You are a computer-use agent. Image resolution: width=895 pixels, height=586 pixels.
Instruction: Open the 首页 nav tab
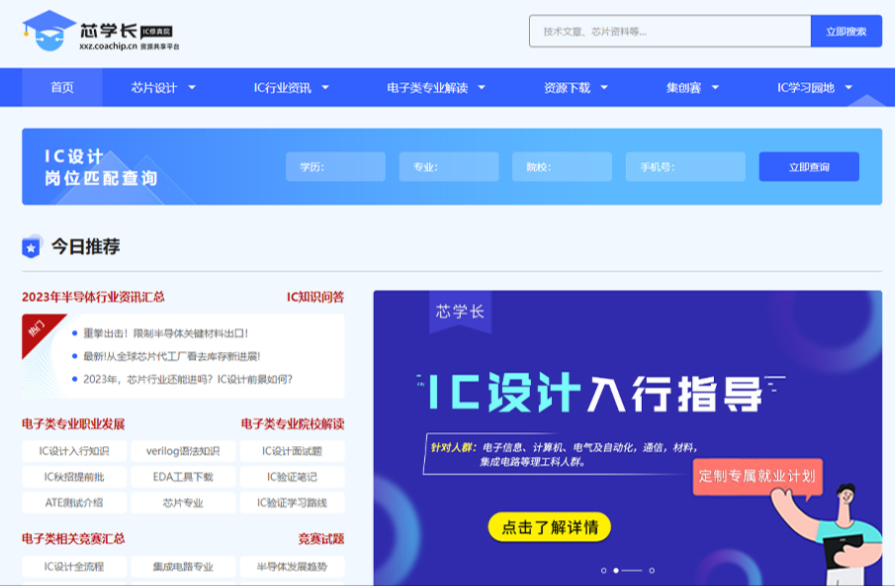[x=62, y=87]
